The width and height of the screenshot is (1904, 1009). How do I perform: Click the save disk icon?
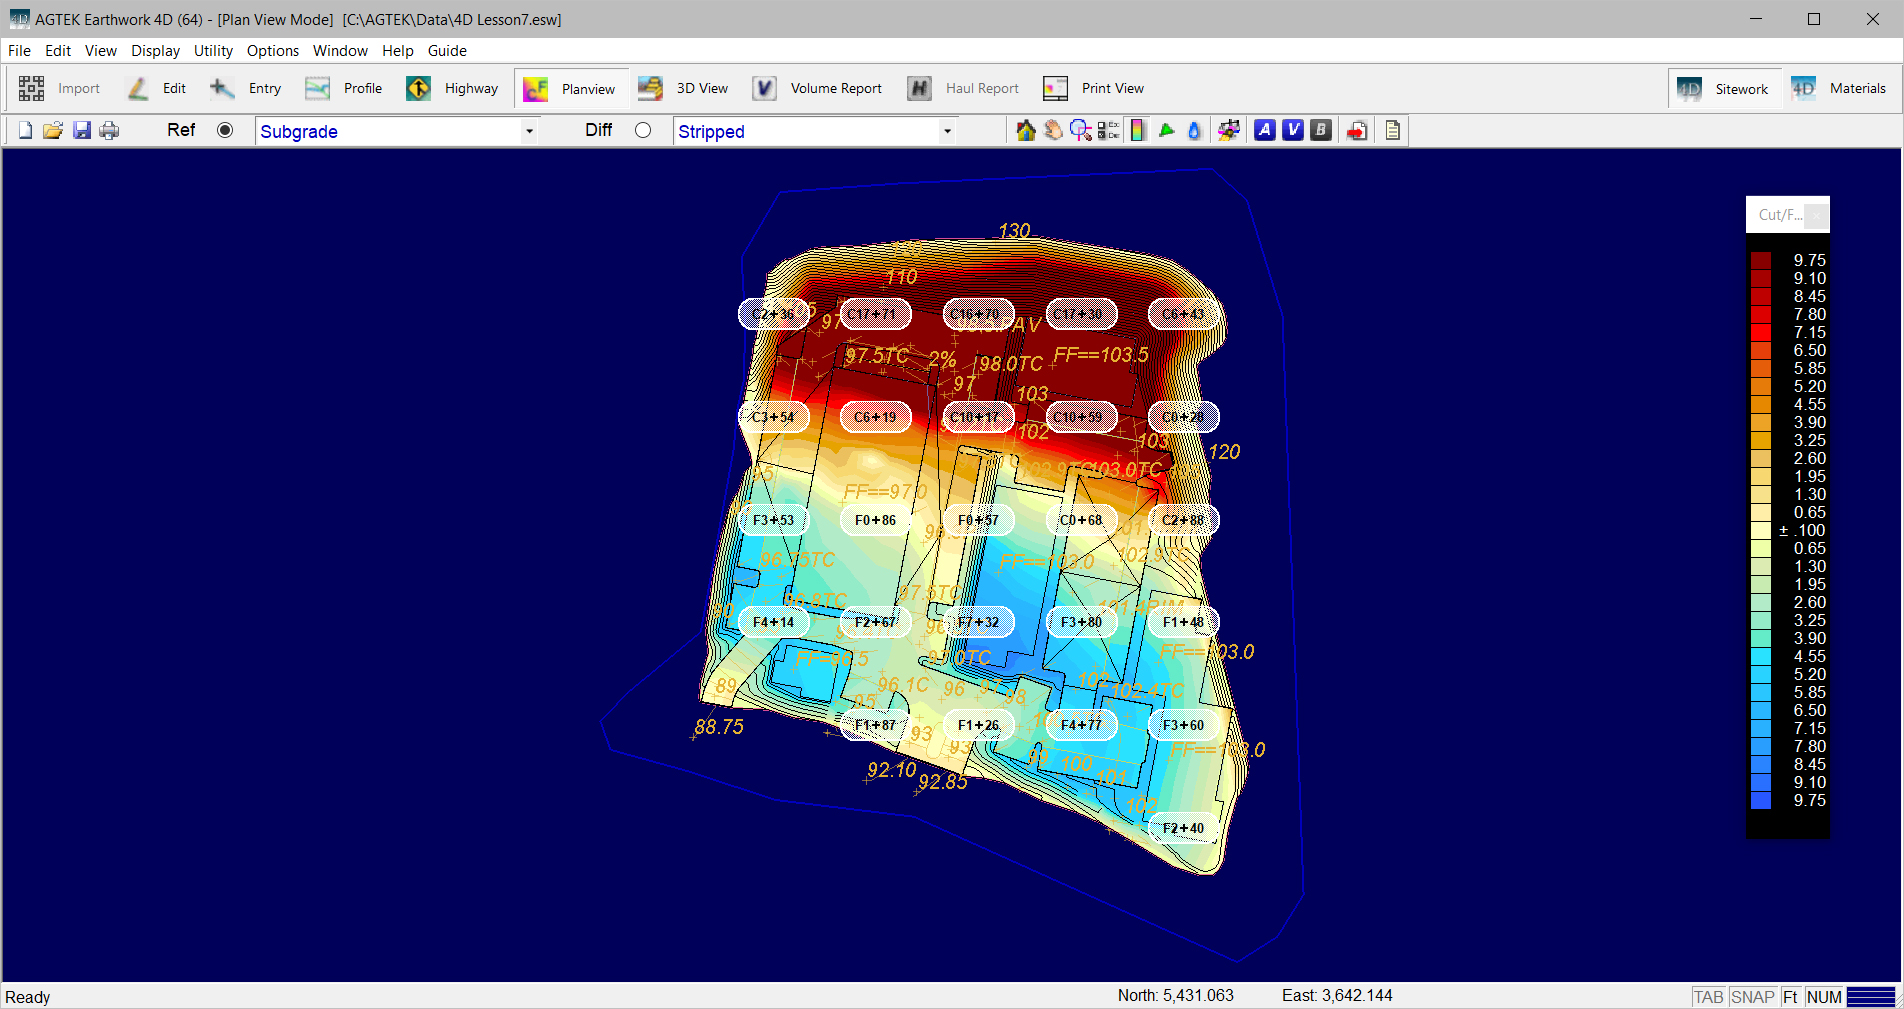pos(82,131)
